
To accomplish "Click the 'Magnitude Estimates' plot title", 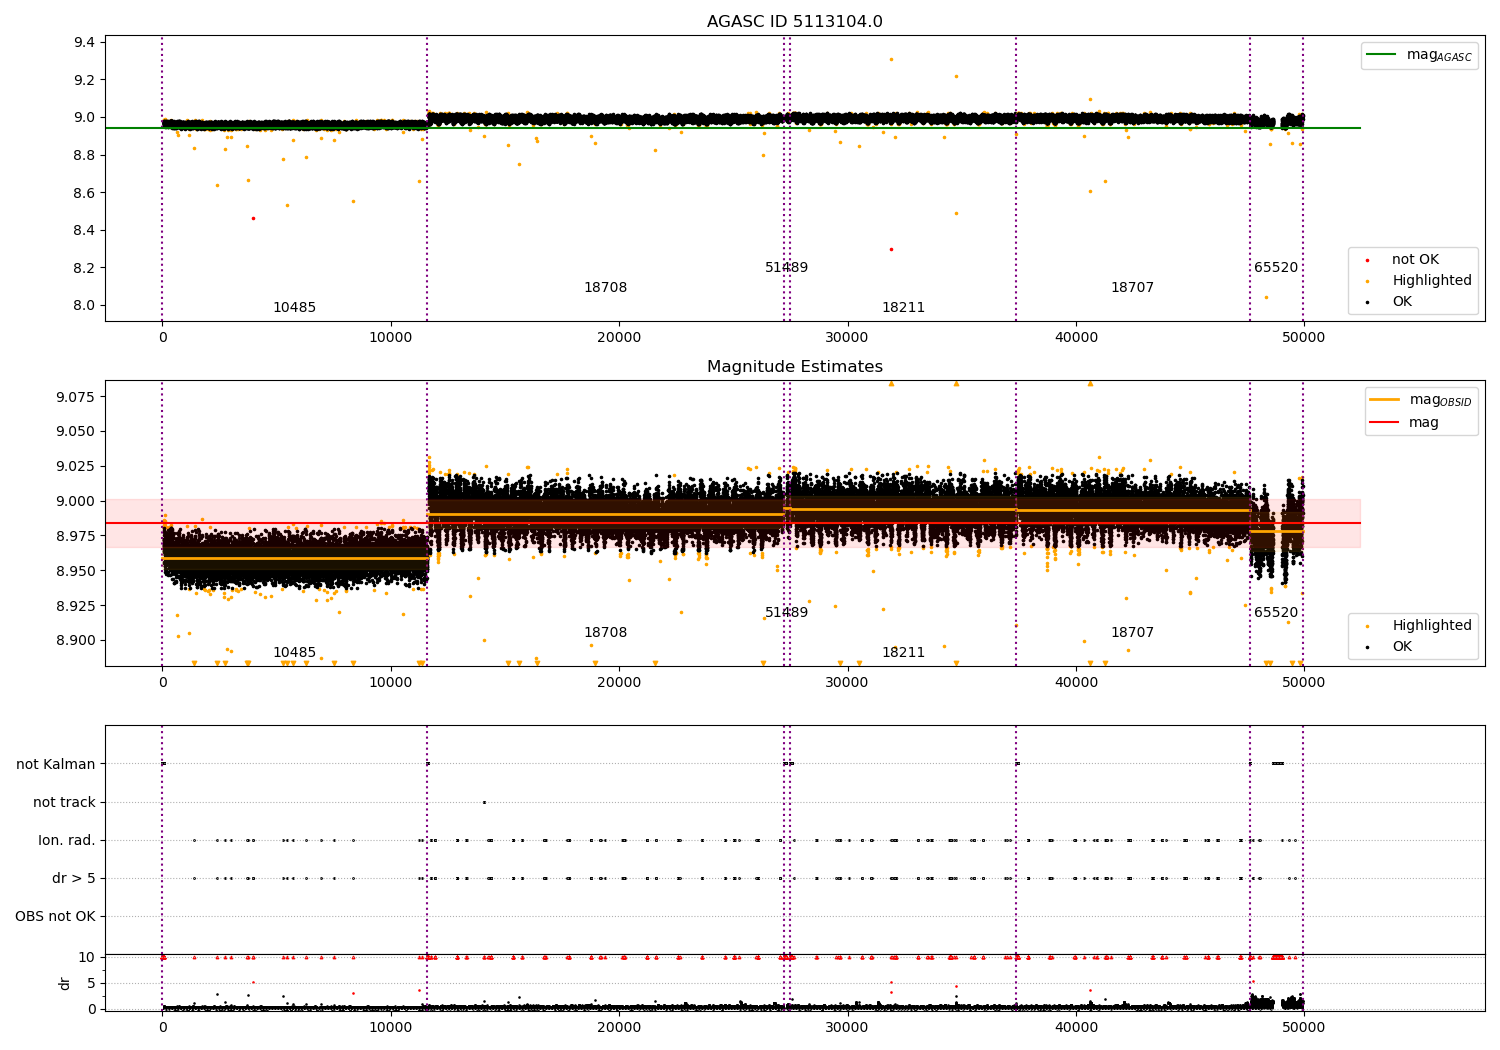I will [794, 367].
